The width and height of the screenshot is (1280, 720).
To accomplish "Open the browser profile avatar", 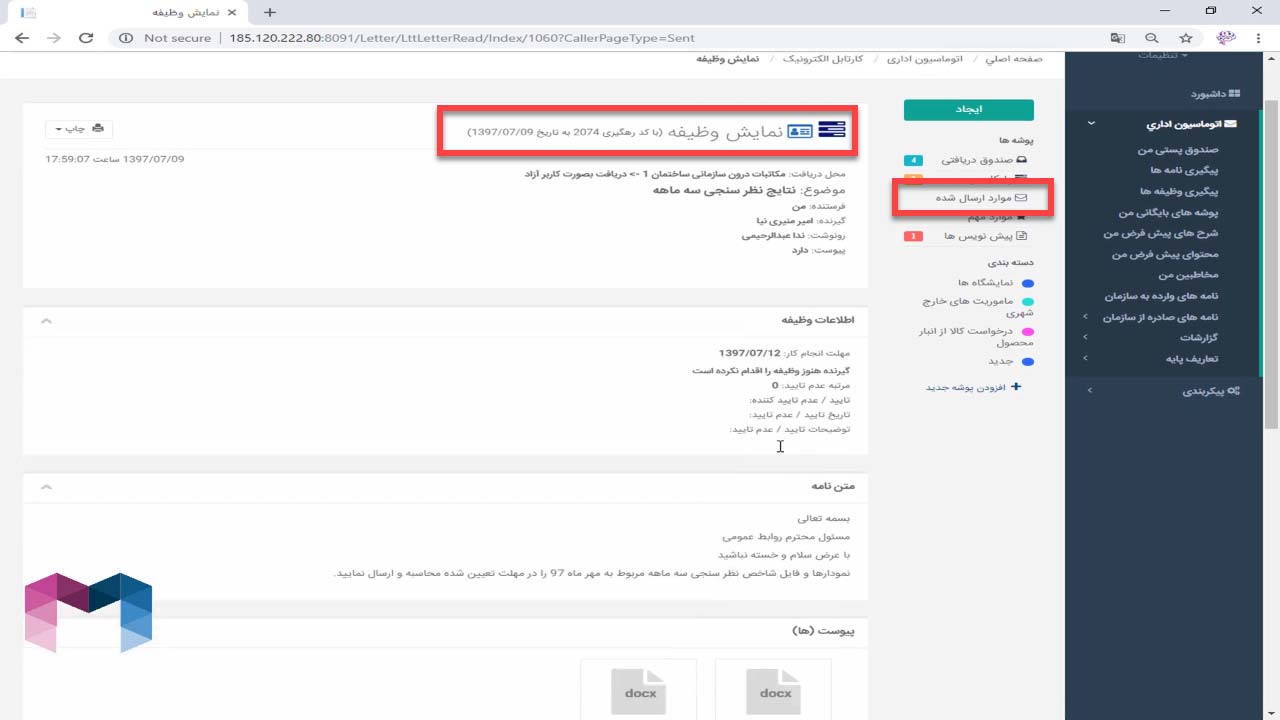I will 1226,38.
